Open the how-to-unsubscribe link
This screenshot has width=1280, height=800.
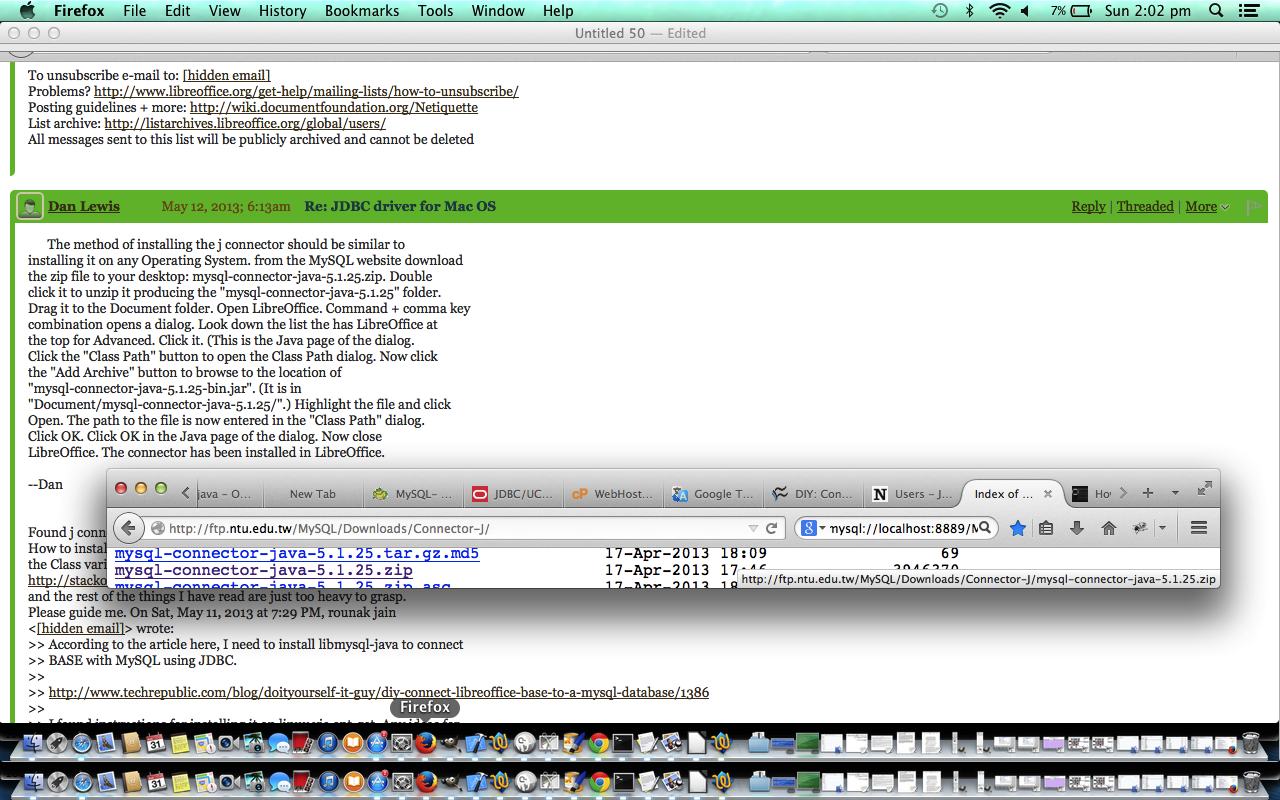click(x=306, y=91)
